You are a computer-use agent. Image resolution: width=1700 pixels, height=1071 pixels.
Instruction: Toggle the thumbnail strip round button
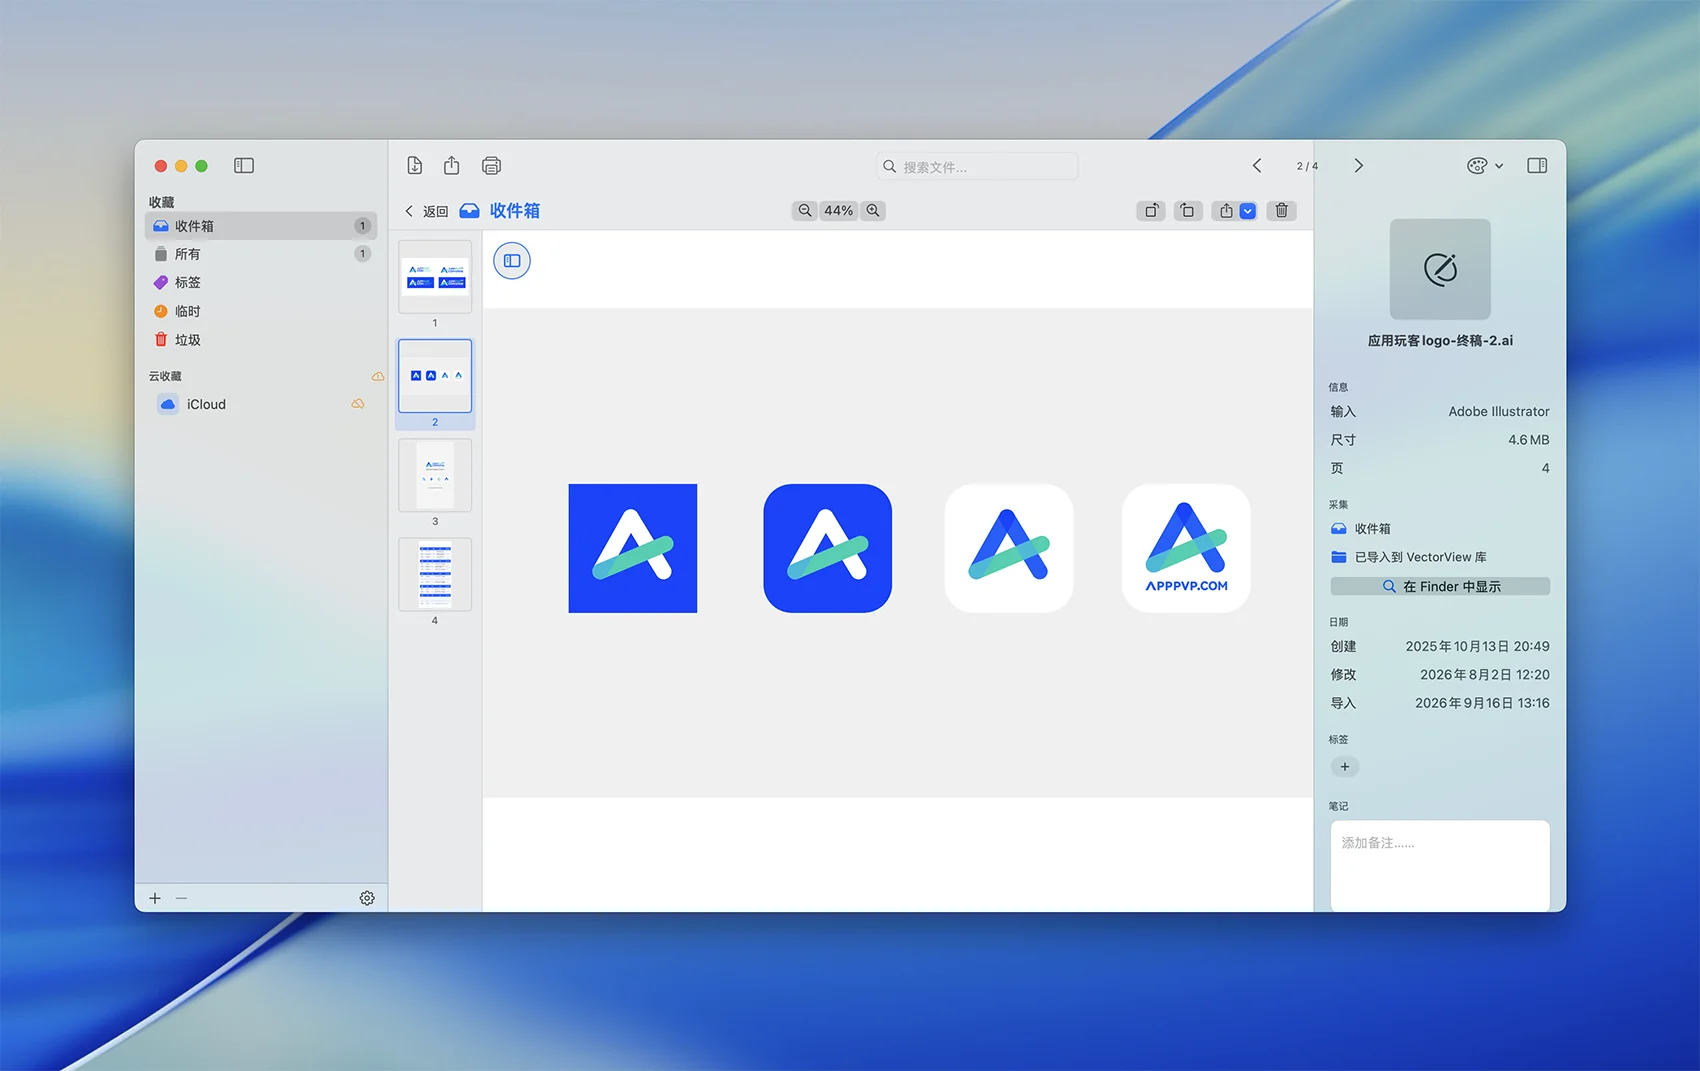pyautogui.click(x=512, y=261)
